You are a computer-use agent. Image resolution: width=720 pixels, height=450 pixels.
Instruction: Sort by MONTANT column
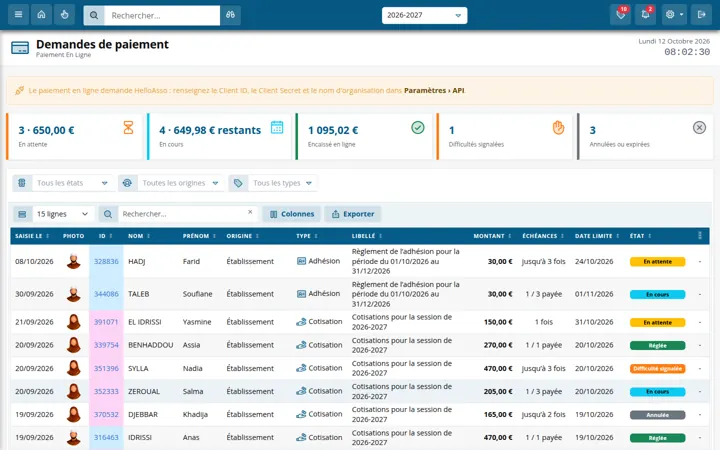pos(492,236)
